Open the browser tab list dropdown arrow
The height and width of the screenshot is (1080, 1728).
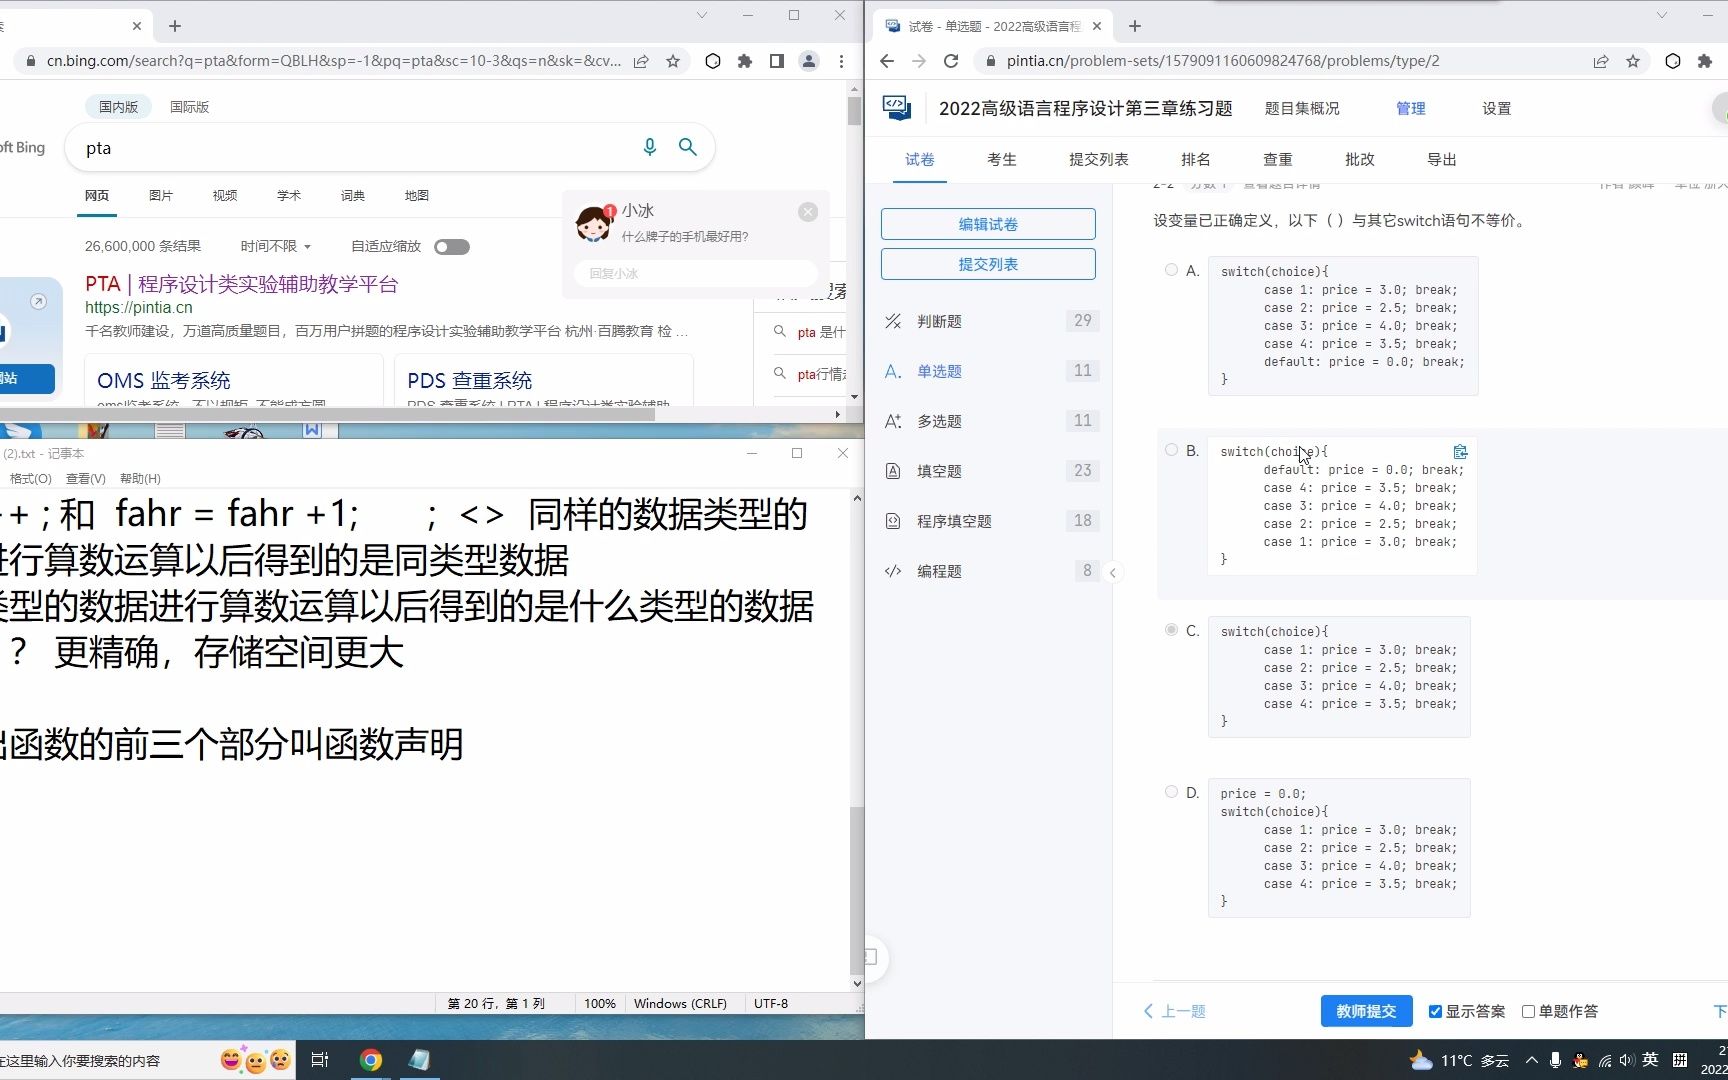tap(702, 15)
